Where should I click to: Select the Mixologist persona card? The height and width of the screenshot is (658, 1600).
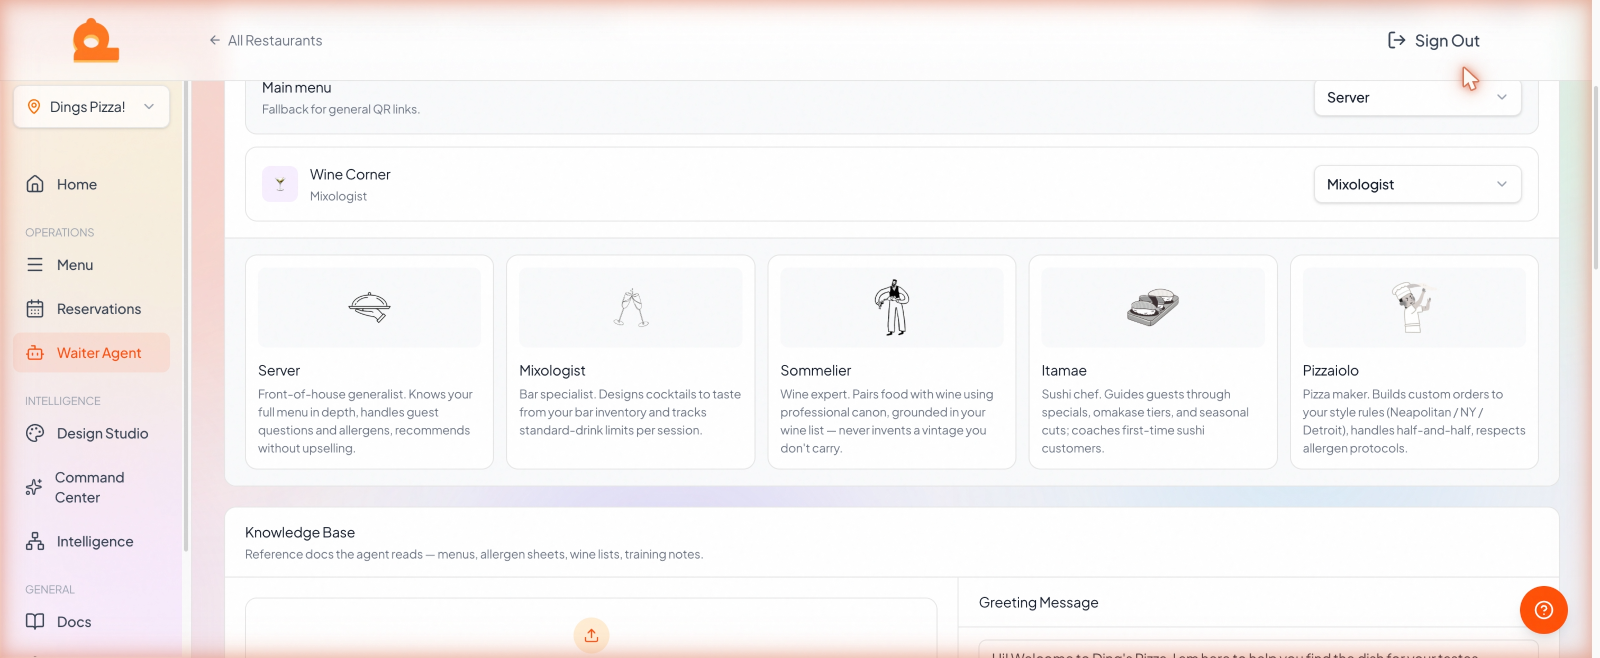tap(630, 362)
